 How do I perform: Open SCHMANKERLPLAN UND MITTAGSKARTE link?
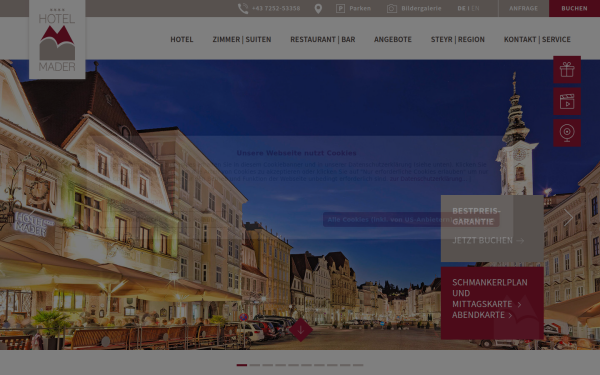[x=490, y=293]
